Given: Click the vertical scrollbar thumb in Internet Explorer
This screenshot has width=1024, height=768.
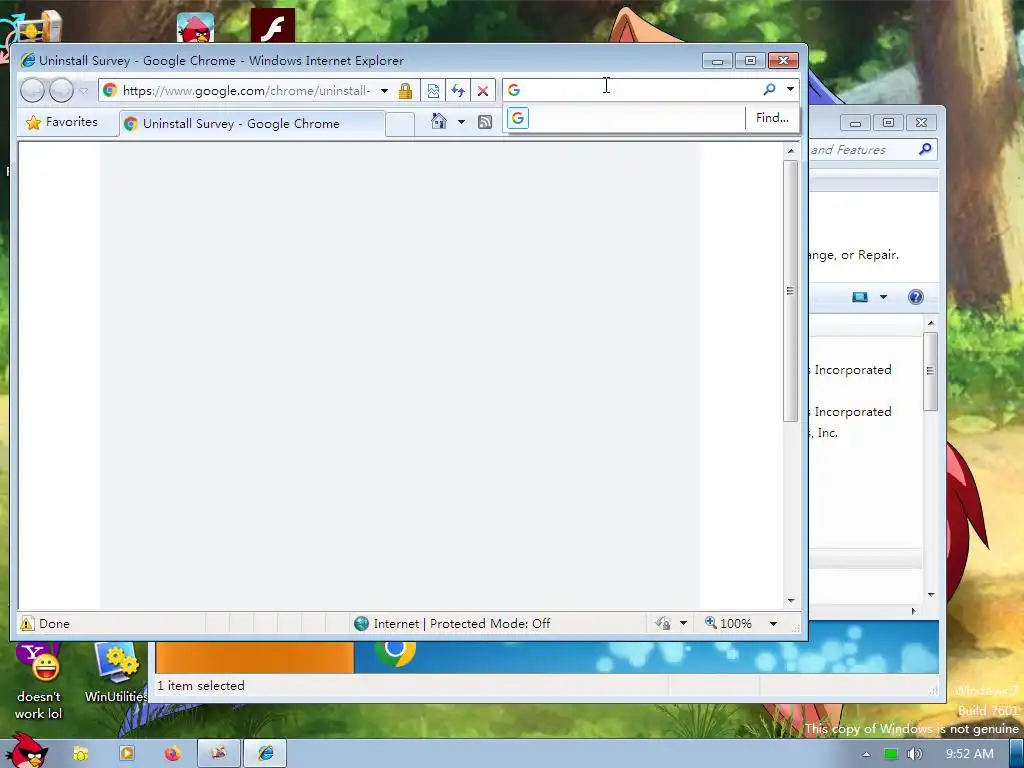Looking at the screenshot, I should (x=790, y=291).
